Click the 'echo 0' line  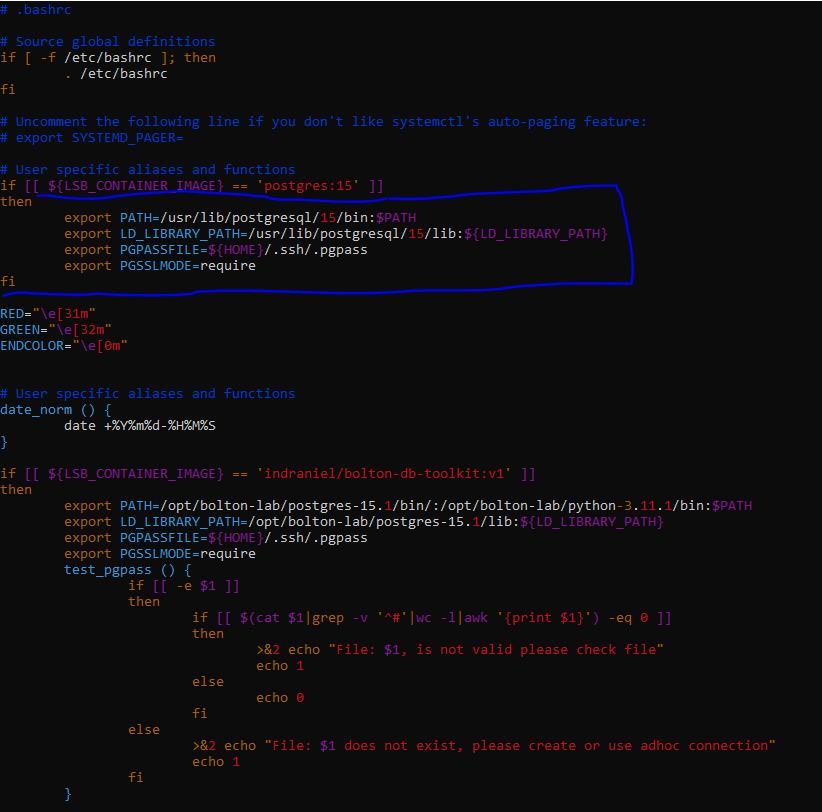coord(280,698)
